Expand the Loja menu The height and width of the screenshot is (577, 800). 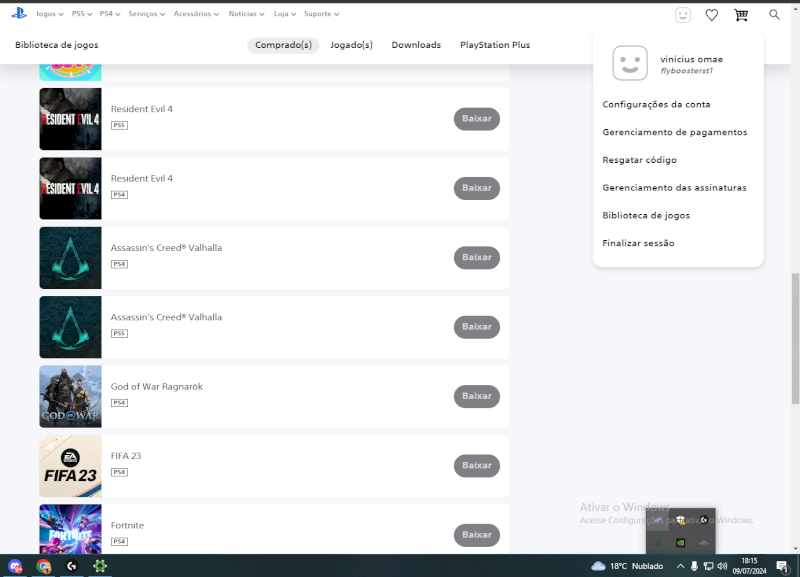(x=285, y=14)
